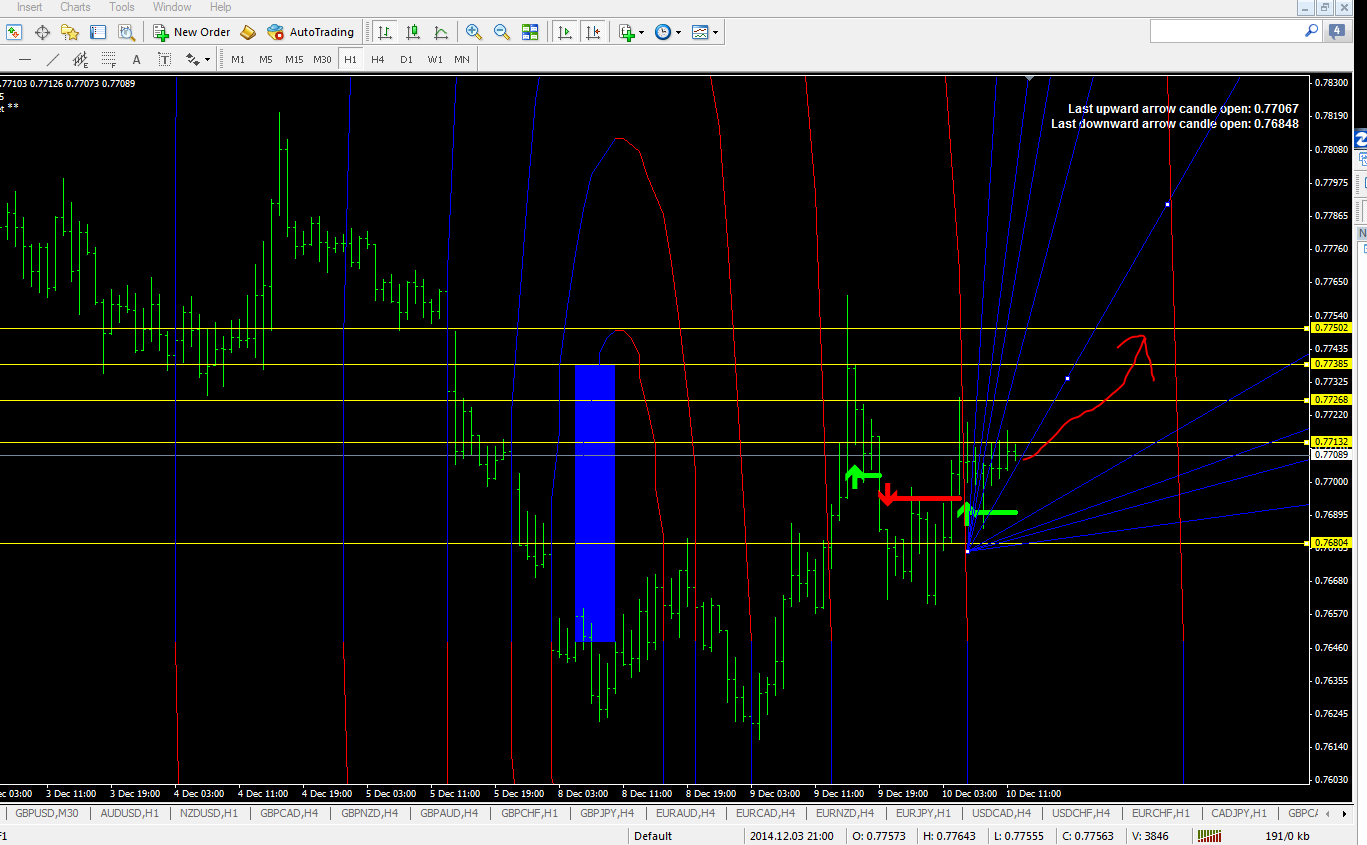This screenshot has height=845, width=1367.
Task: Open the Window menu
Action: click(x=172, y=7)
